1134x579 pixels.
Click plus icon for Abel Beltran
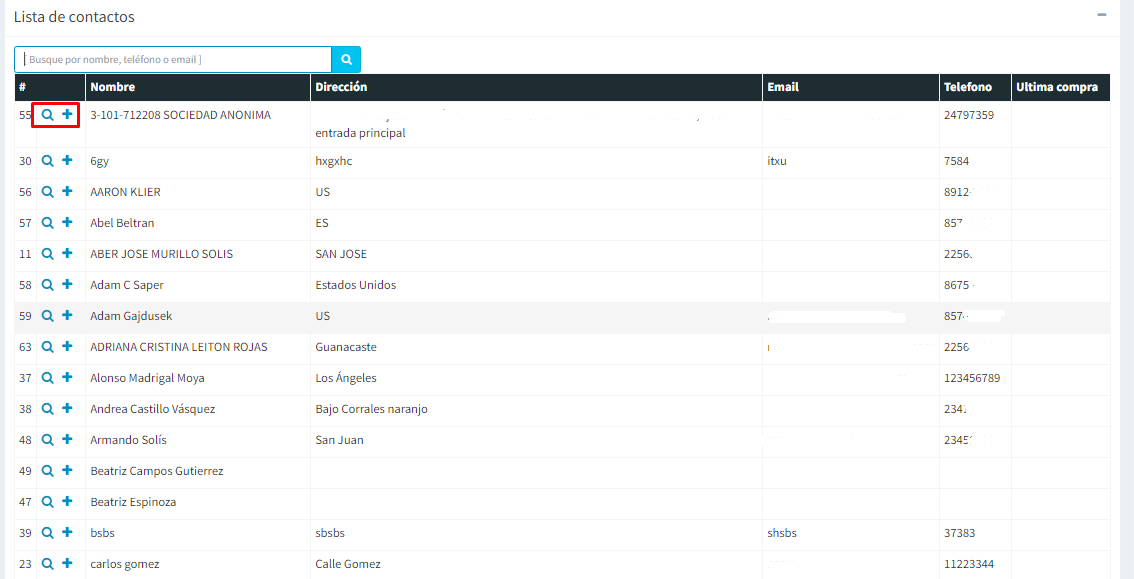(67, 223)
